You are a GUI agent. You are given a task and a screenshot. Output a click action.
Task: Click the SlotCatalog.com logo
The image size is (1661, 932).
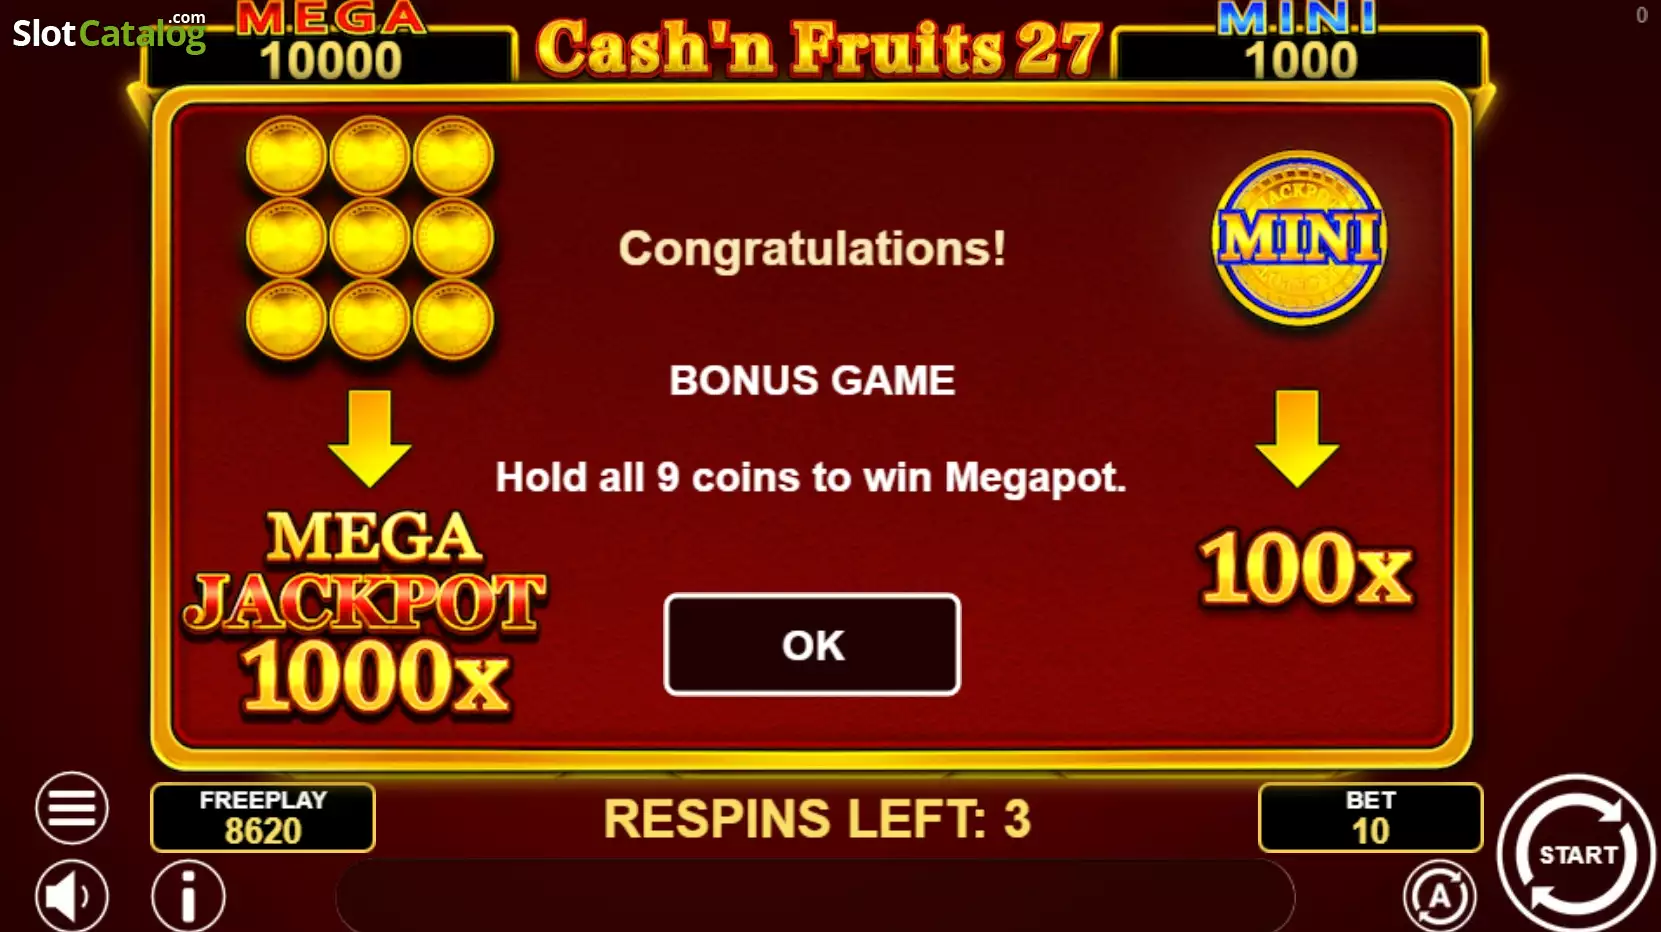108,32
